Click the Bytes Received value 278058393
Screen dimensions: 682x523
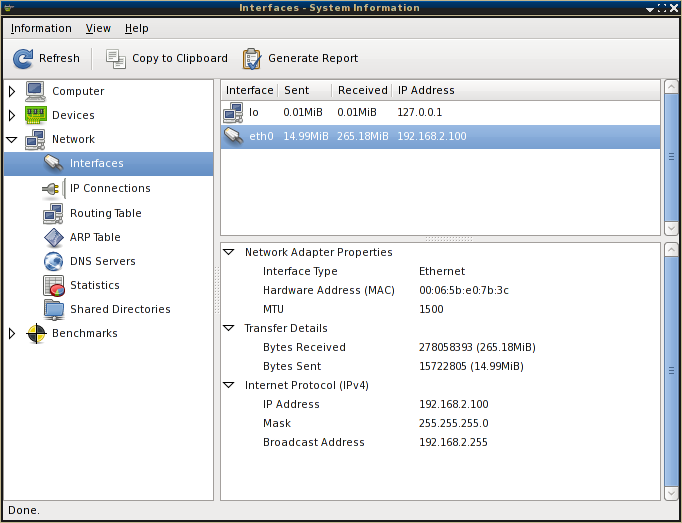pos(478,347)
